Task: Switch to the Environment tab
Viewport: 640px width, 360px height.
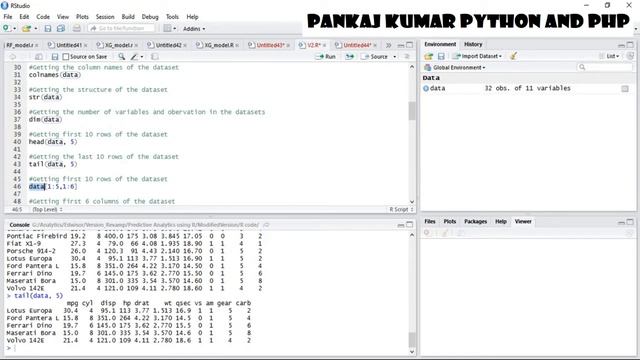Action: click(440, 44)
